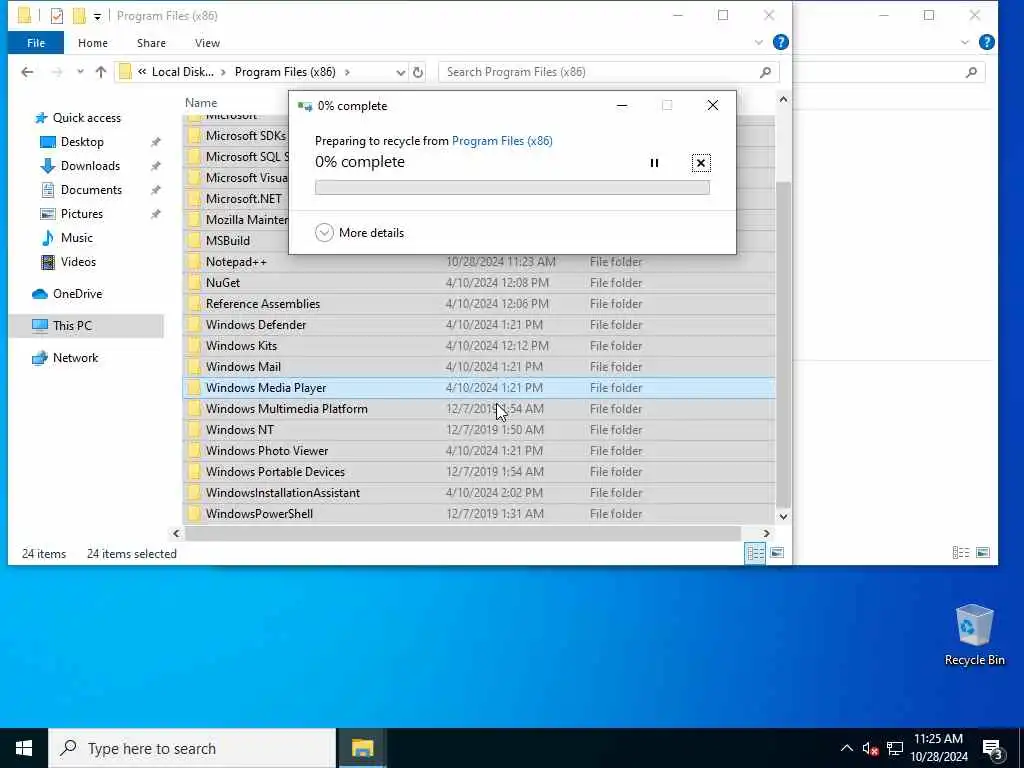Open Desktop in navigation pane

pyautogui.click(x=82, y=142)
